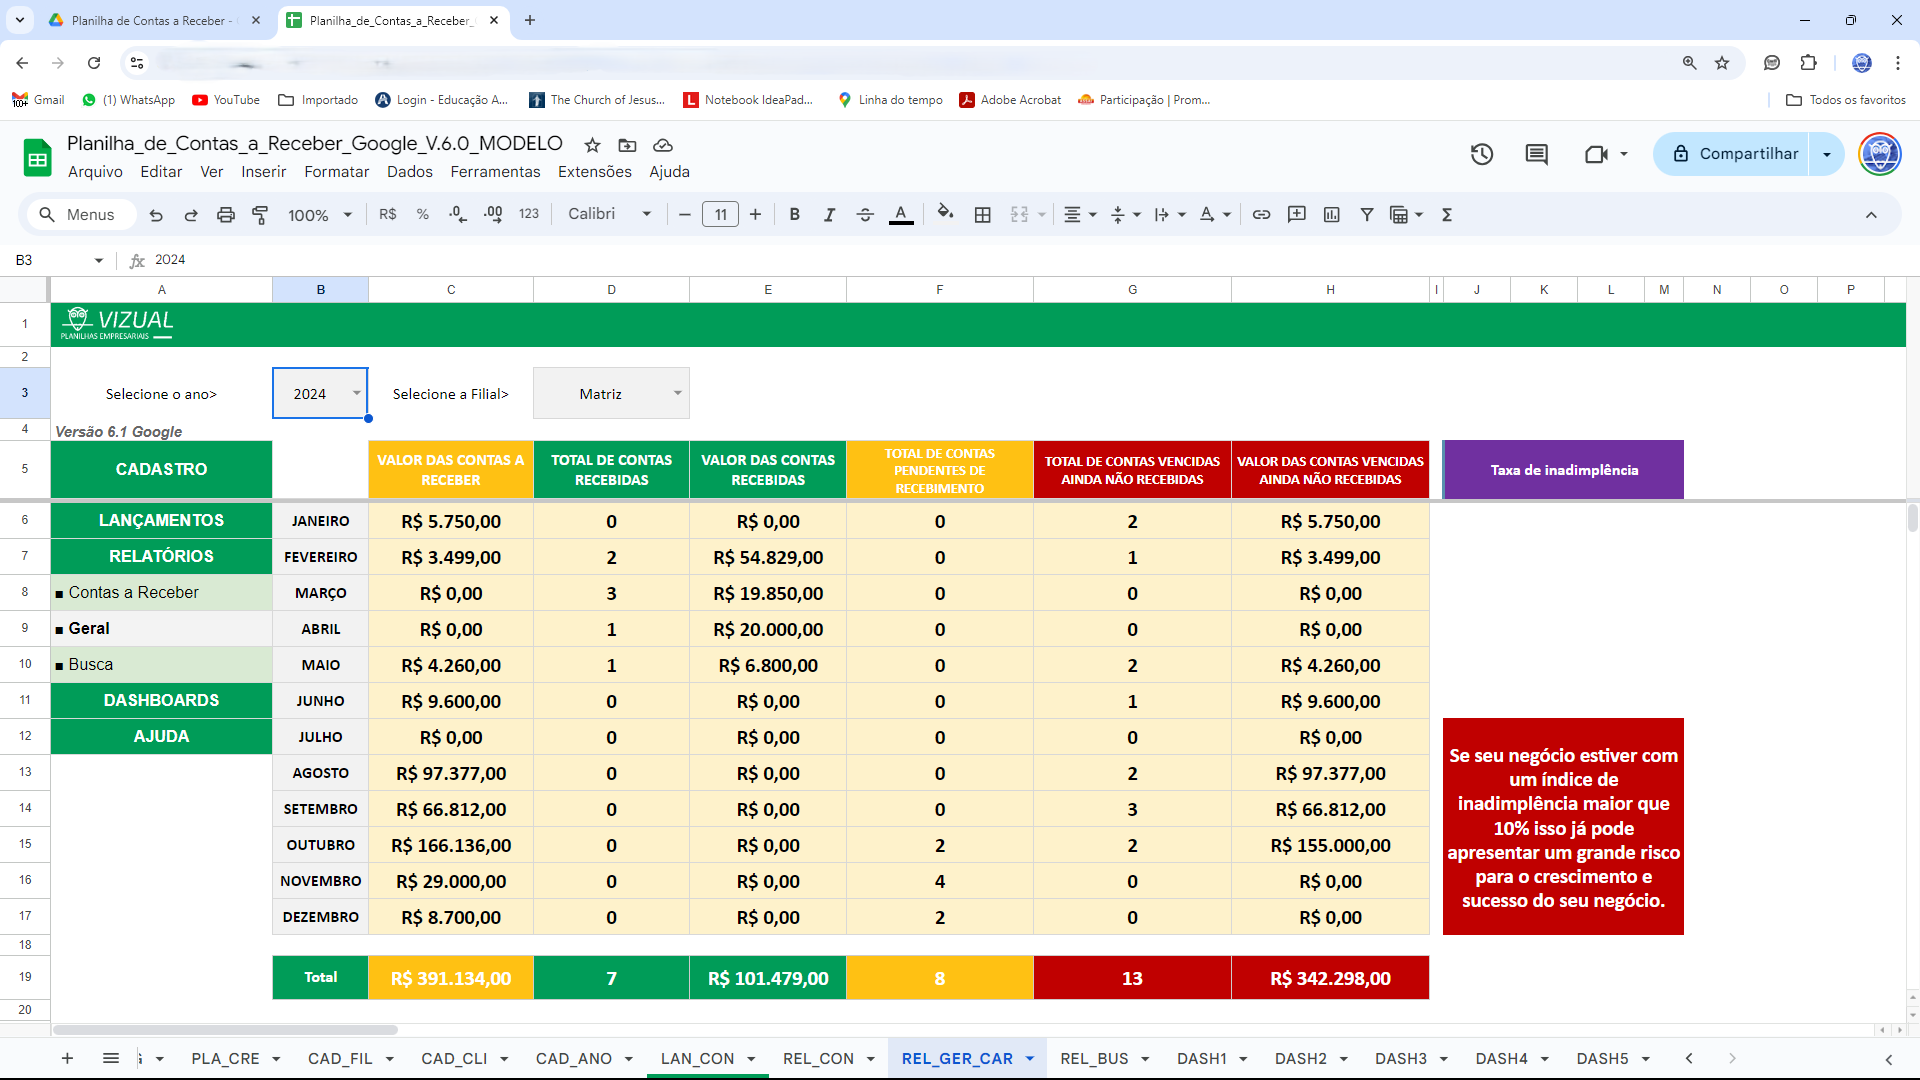
Task: Open the Formatar menu
Action: coord(336,172)
